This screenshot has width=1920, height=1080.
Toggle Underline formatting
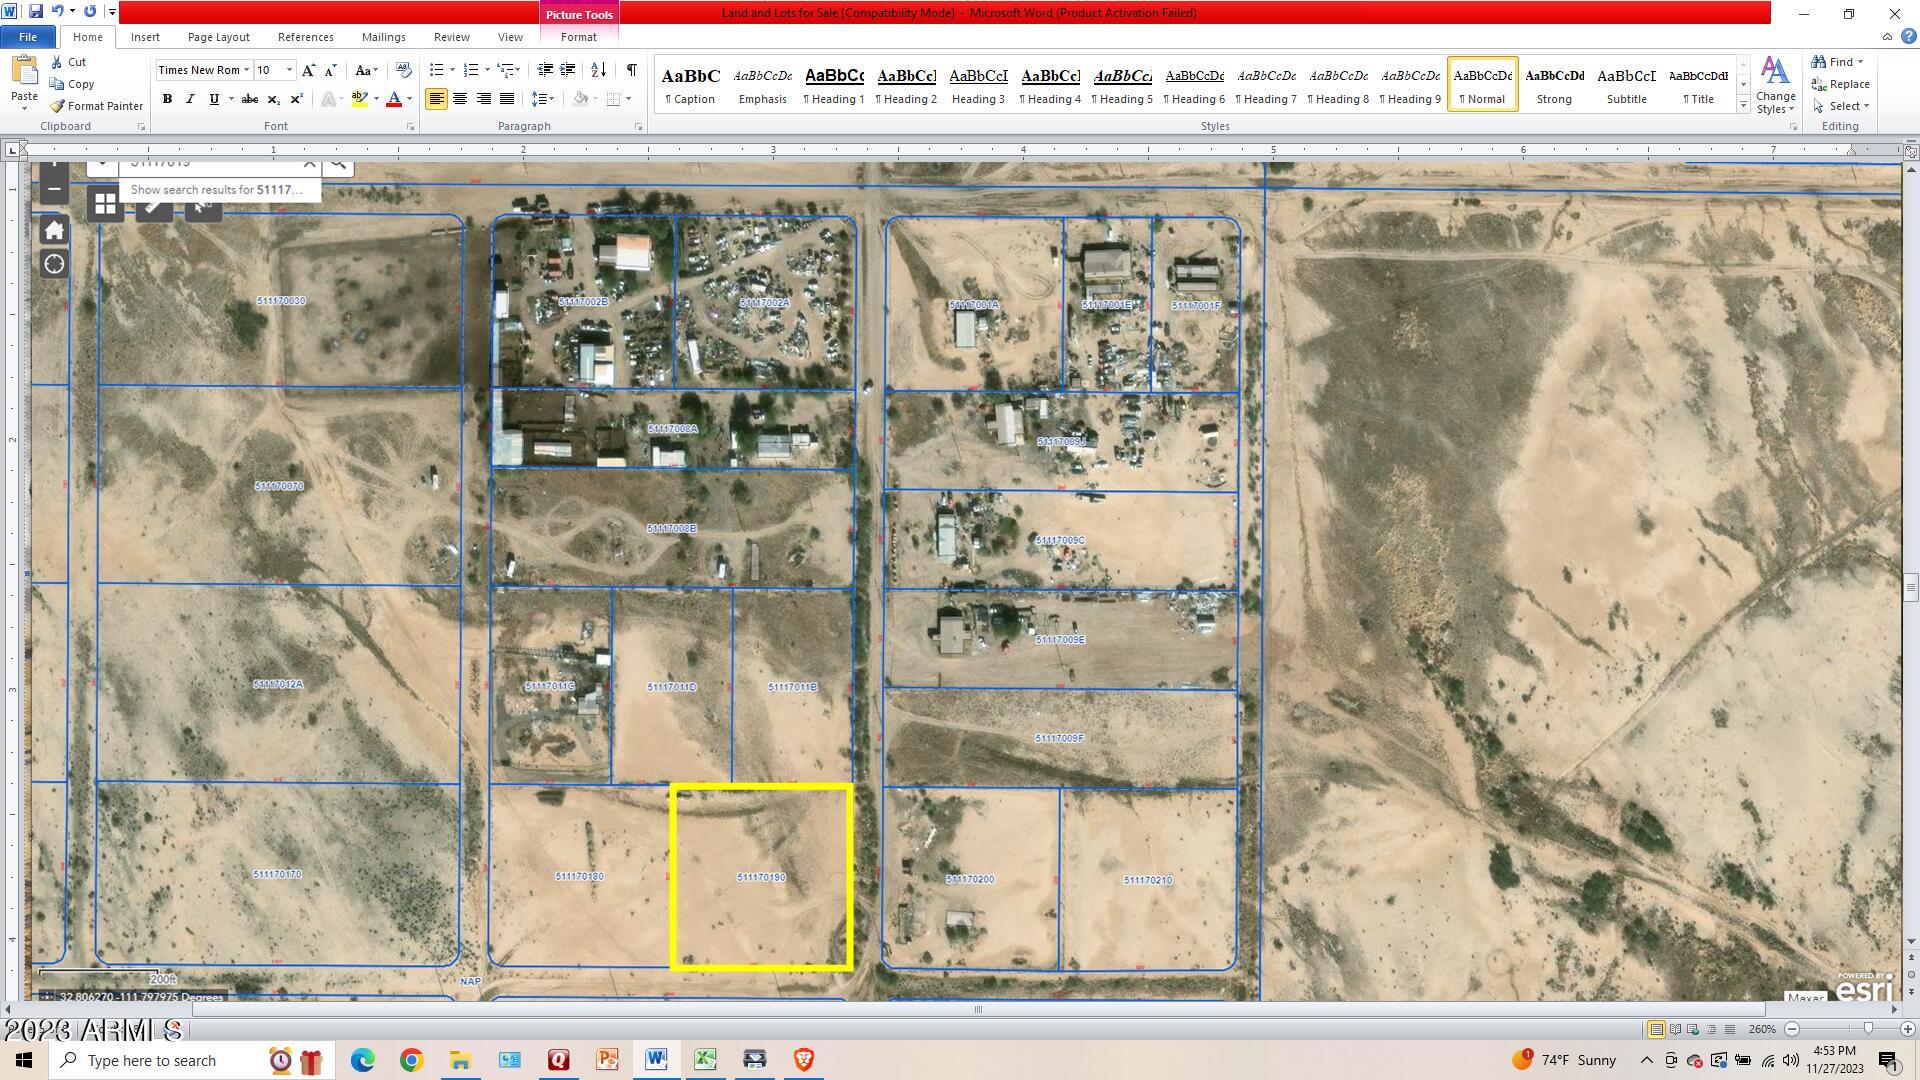point(213,99)
